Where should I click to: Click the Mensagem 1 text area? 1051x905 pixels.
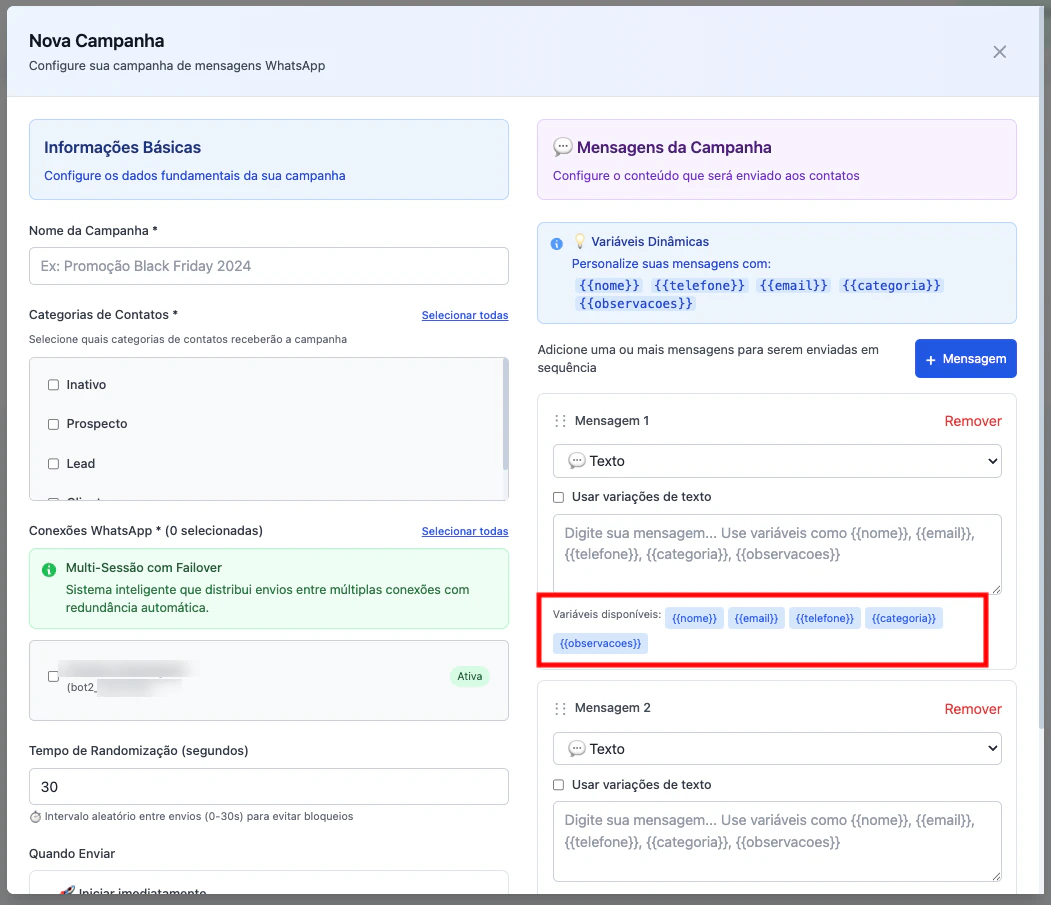pos(777,554)
